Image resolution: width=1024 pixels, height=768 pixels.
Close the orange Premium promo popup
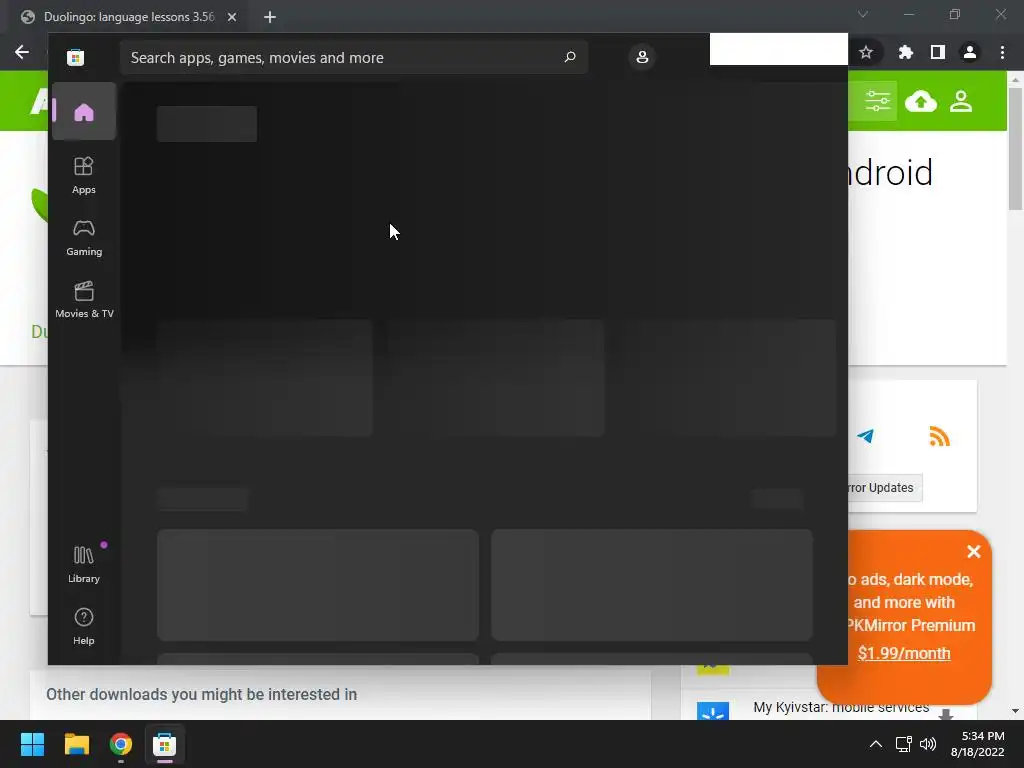coord(974,552)
